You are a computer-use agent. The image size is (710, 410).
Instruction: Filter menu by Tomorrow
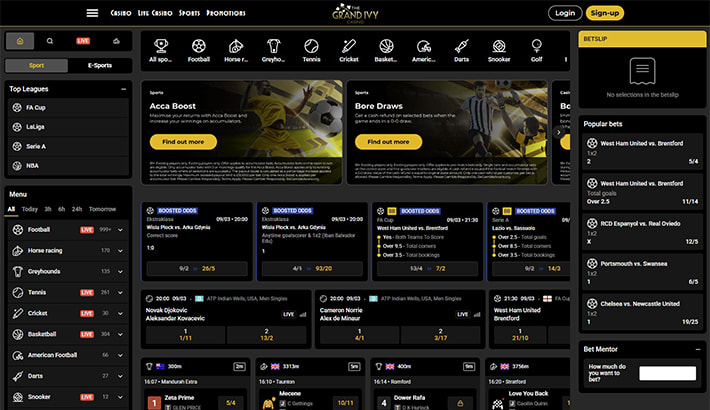coord(102,209)
